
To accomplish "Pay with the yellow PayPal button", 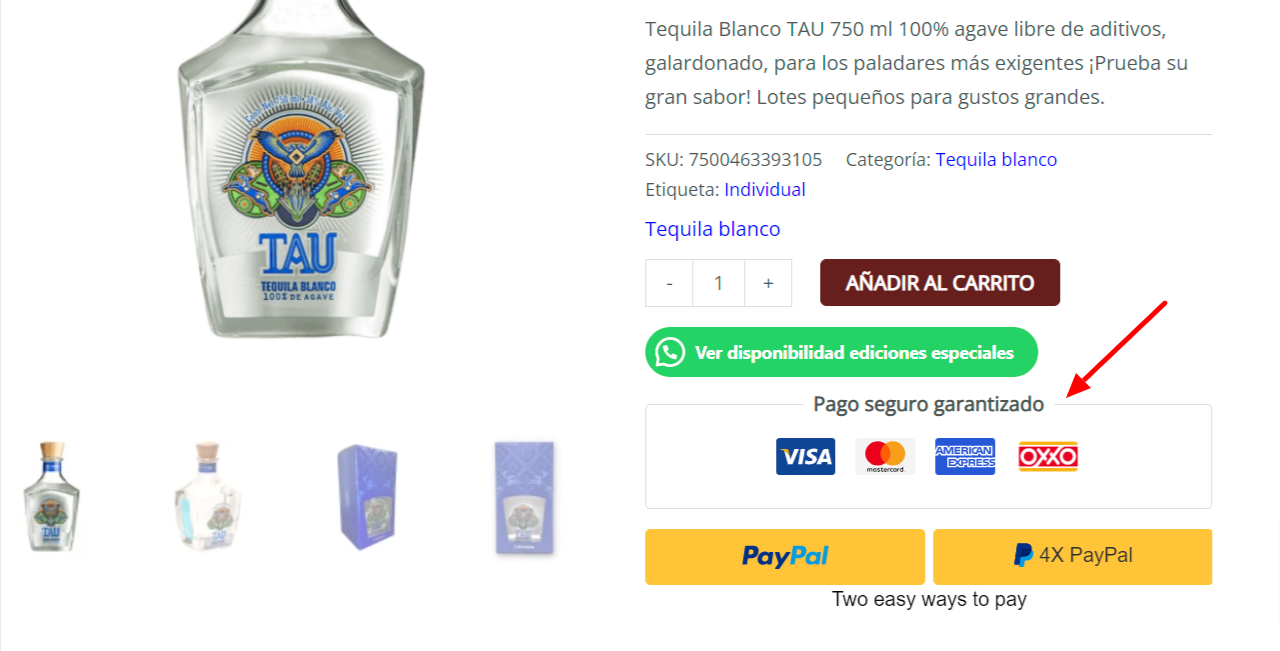I will tap(785, 556).
